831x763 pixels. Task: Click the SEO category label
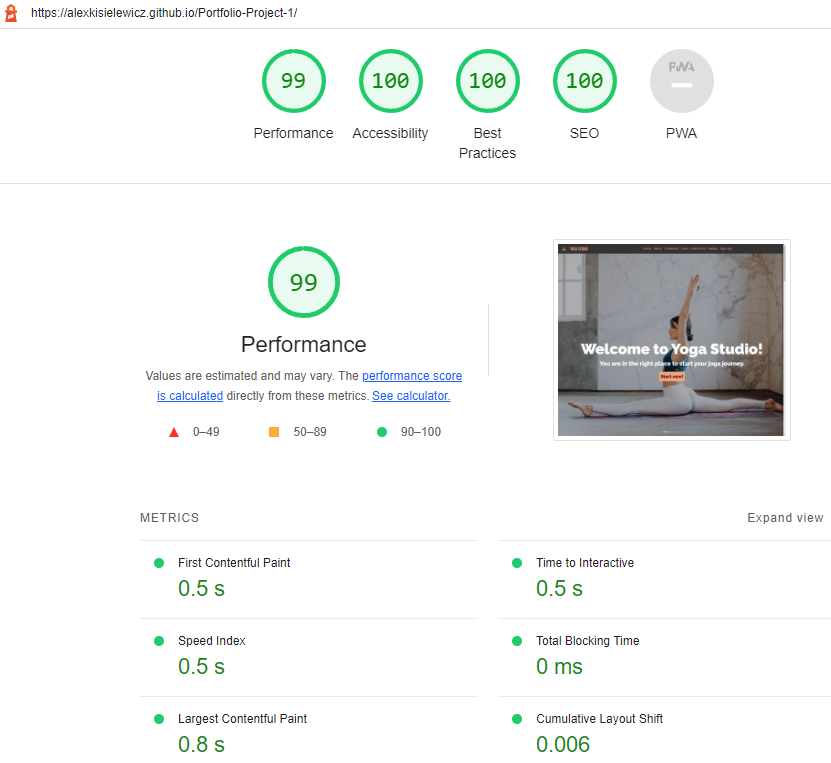coord(585,133)
